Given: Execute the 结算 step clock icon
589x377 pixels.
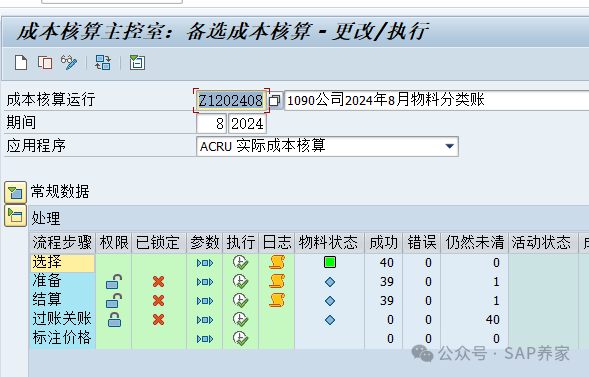Looking at the screenshot, I should [x=240, y=300].
